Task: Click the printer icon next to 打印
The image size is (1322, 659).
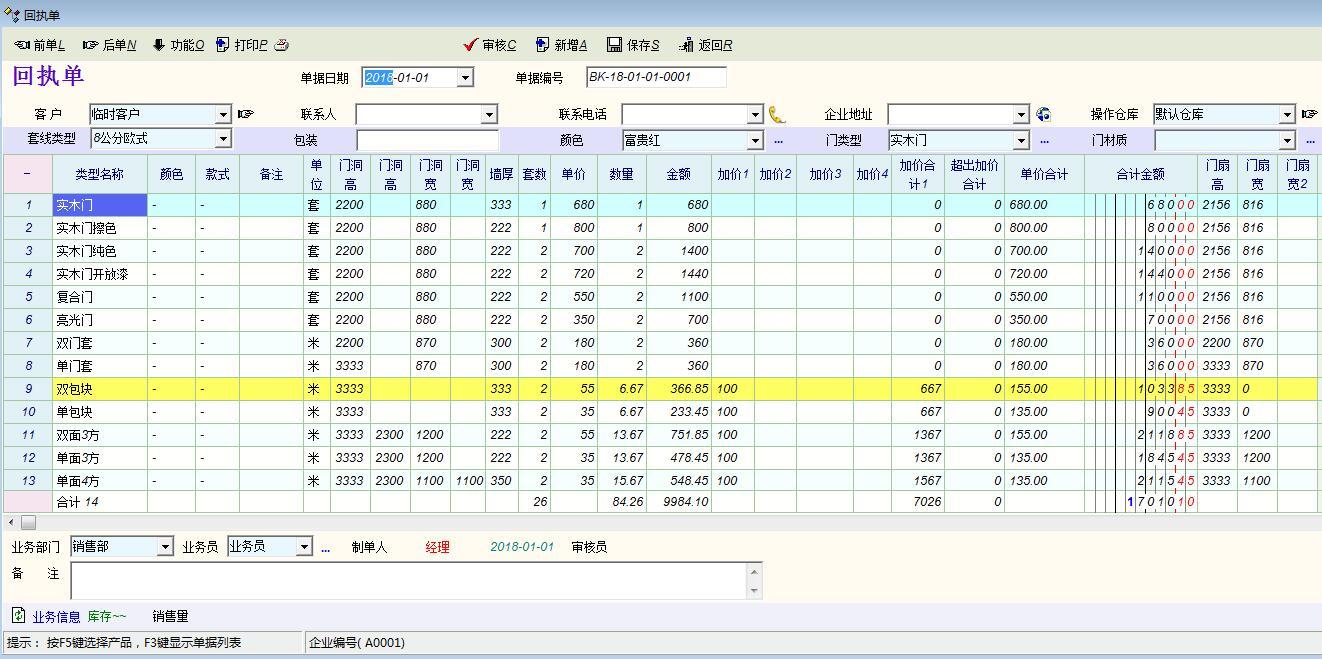Action: coord(282,45)
